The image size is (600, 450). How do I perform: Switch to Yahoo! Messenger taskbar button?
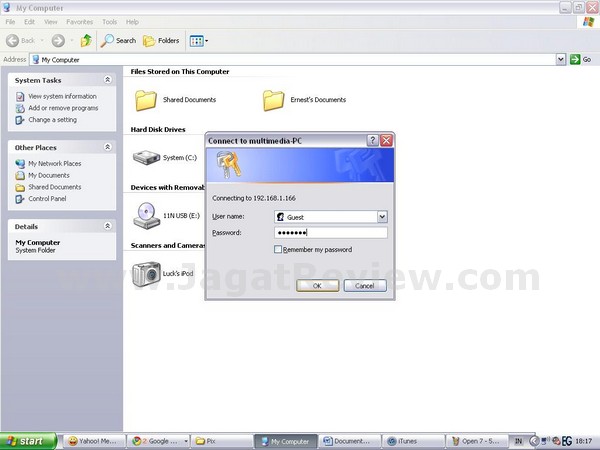[94, 441]
